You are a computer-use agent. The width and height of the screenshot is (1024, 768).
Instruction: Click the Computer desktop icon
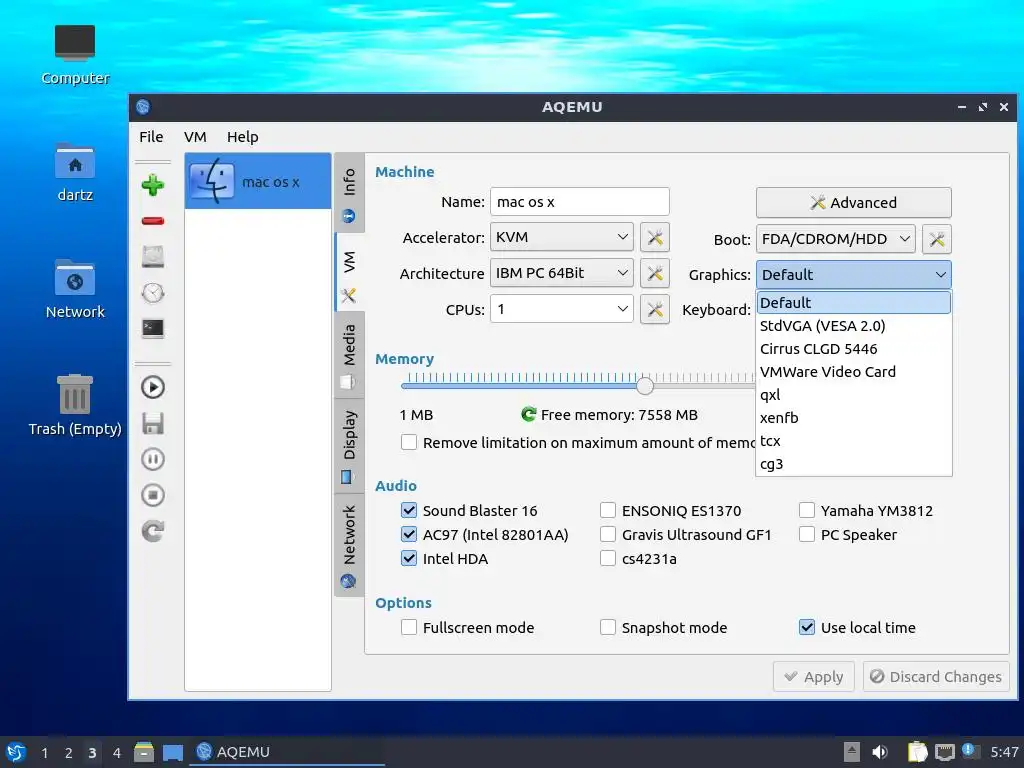pos(75,55)
